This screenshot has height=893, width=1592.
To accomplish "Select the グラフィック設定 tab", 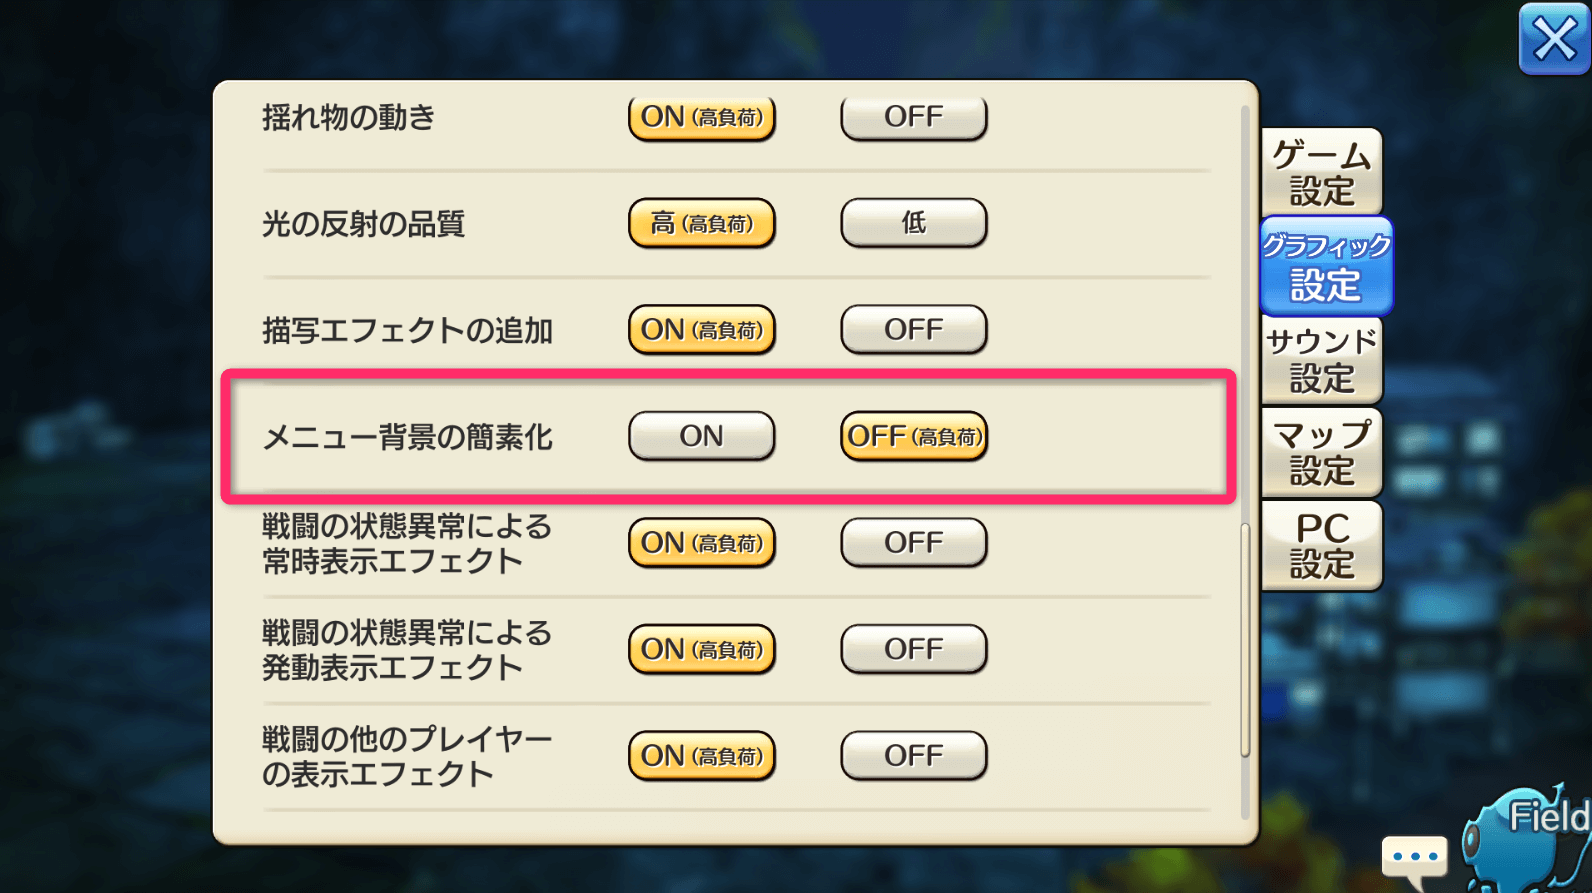I will [x=1325, y=267].
